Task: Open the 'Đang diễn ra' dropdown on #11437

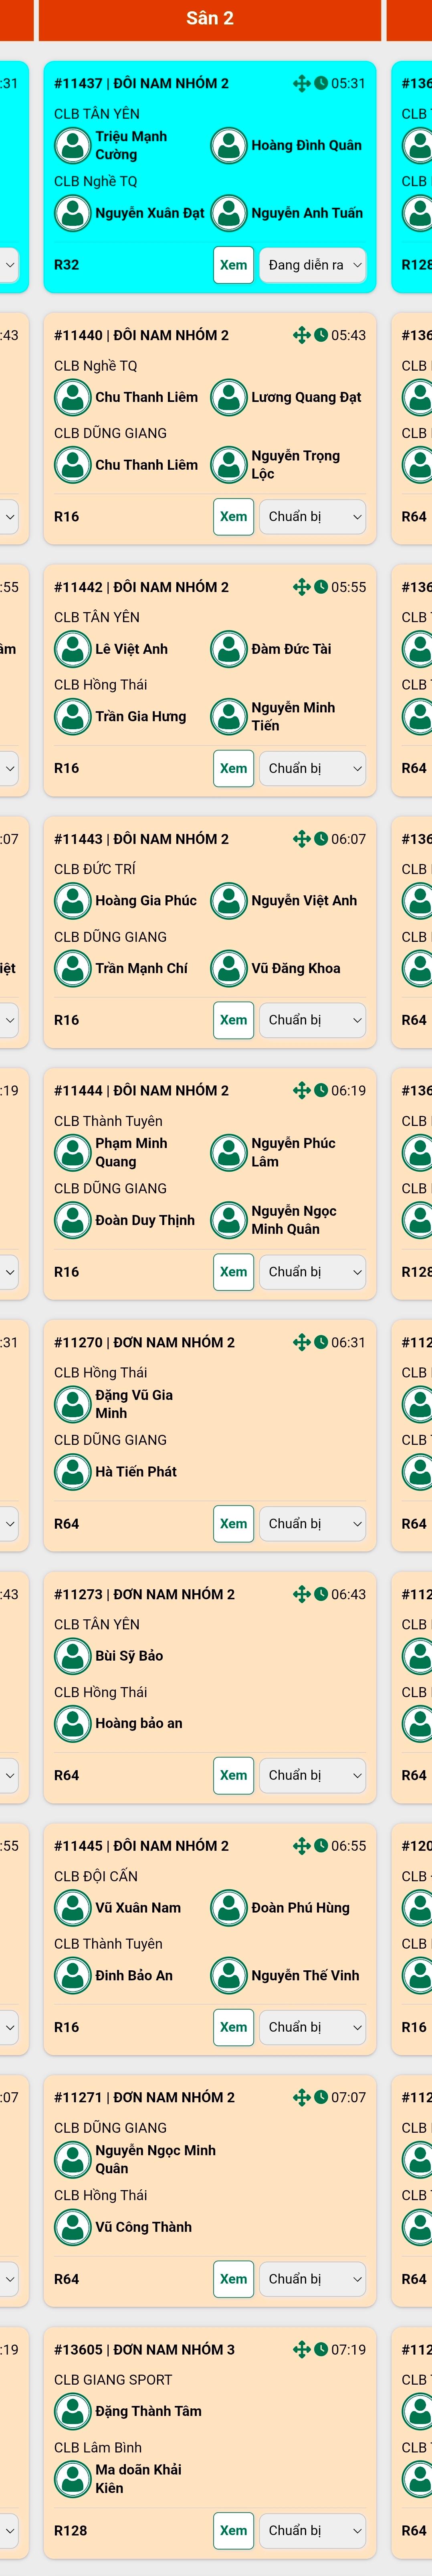Action: pos(313,265)
